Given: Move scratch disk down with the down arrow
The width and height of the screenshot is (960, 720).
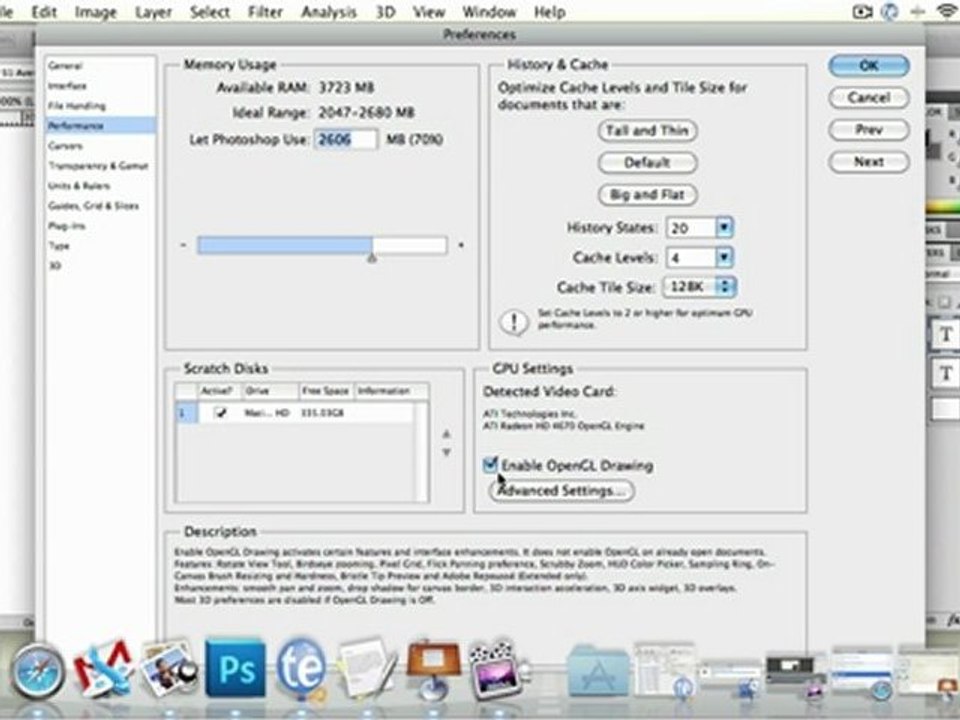Looking at the screenshot, I should pos(446,452).
